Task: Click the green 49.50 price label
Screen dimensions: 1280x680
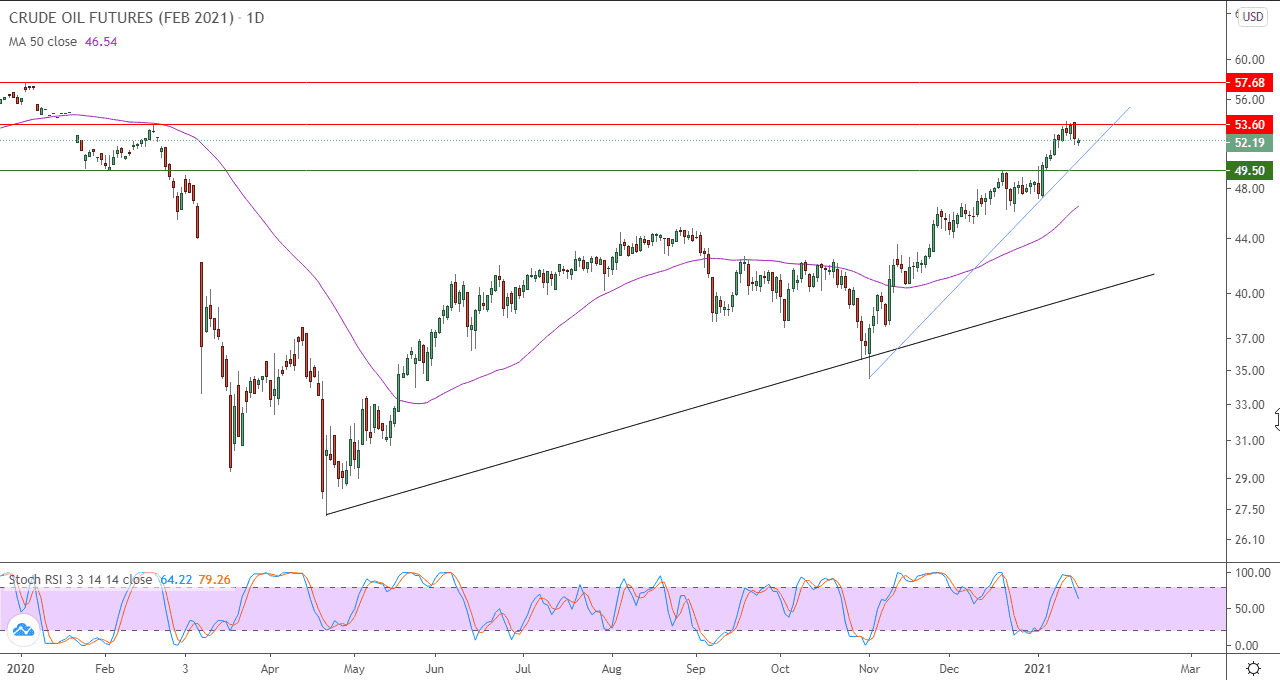Action: (x=1250, y=171)
